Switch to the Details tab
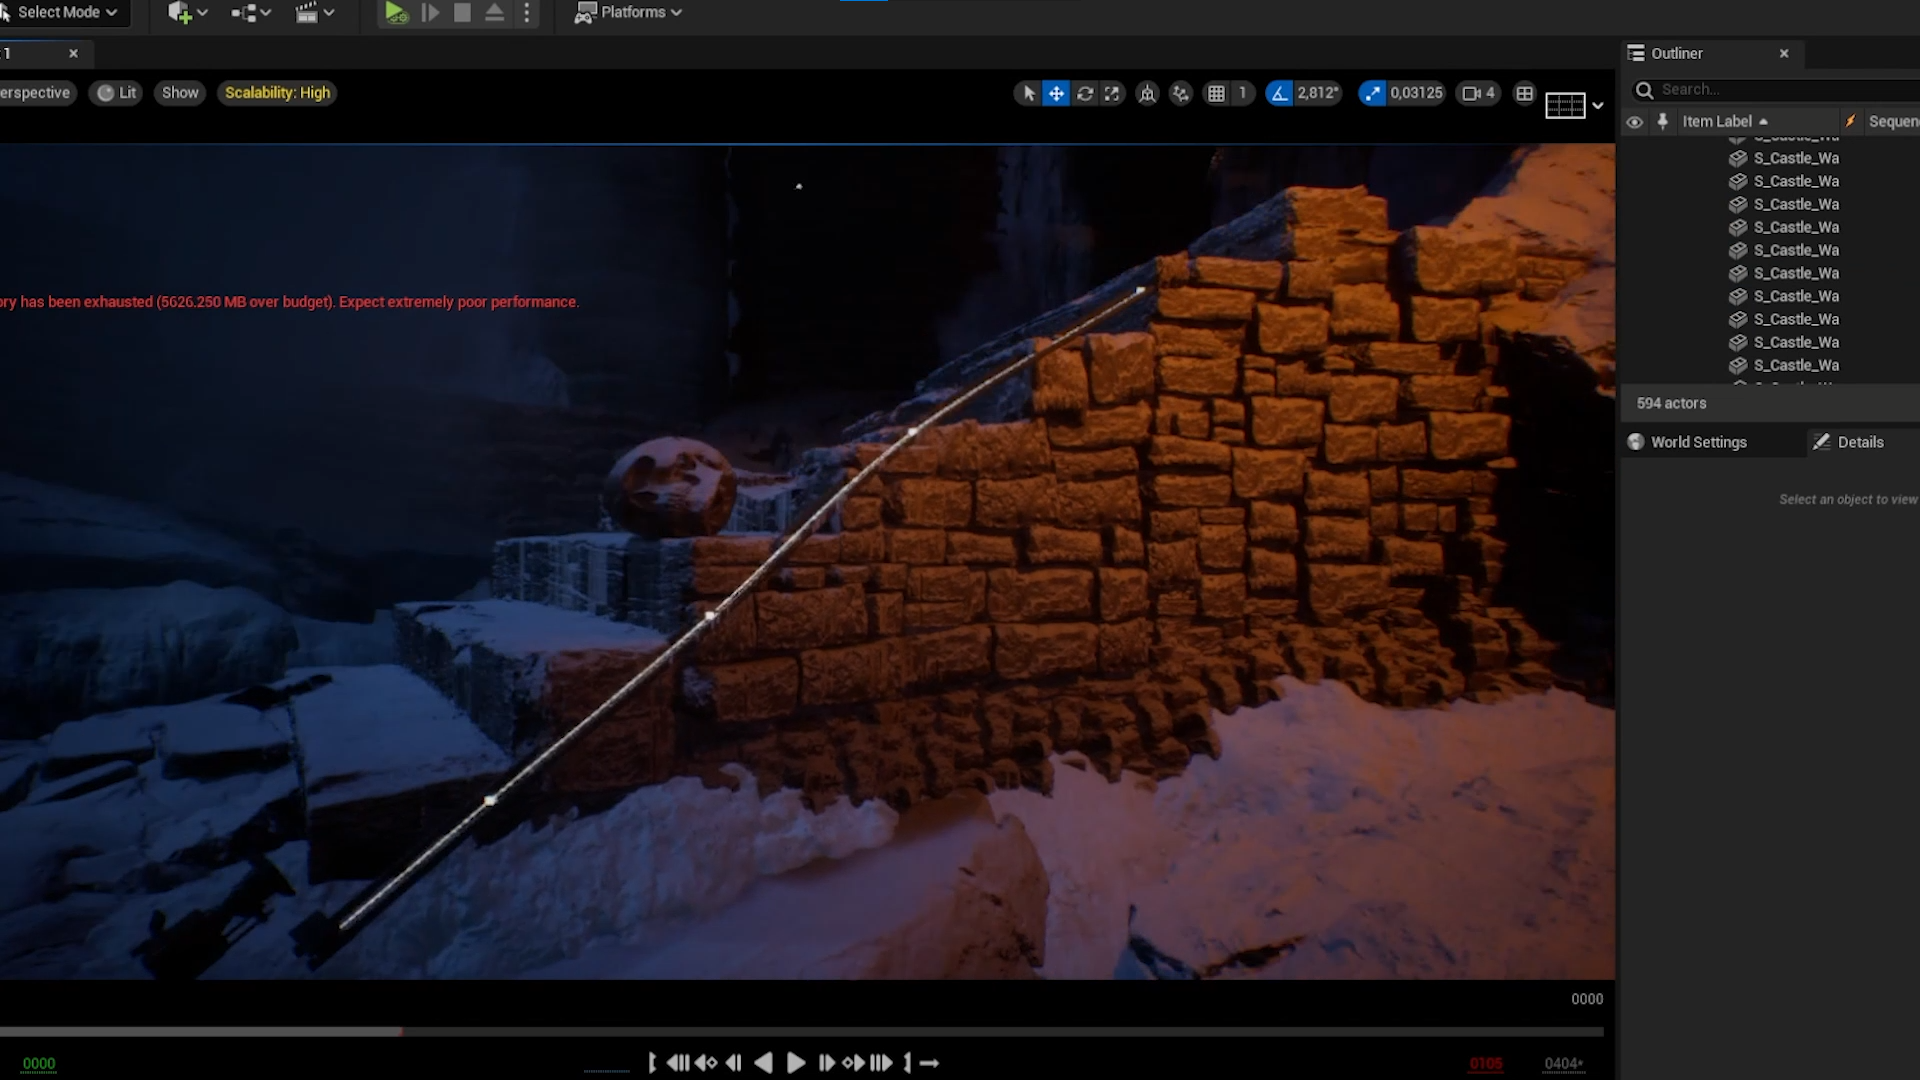The width and height of the screenshot is (1920, 1080). tap(1859, 442)
